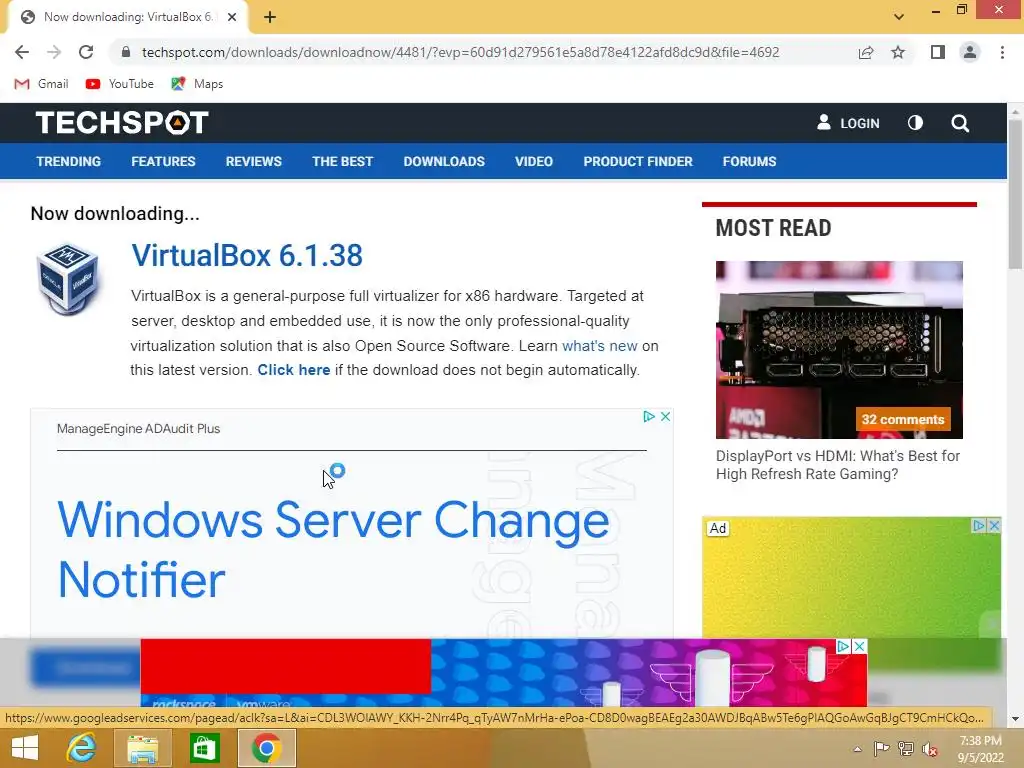
Task: Open the taskbar clock 7:38 PM
Action: coord(981,749)
